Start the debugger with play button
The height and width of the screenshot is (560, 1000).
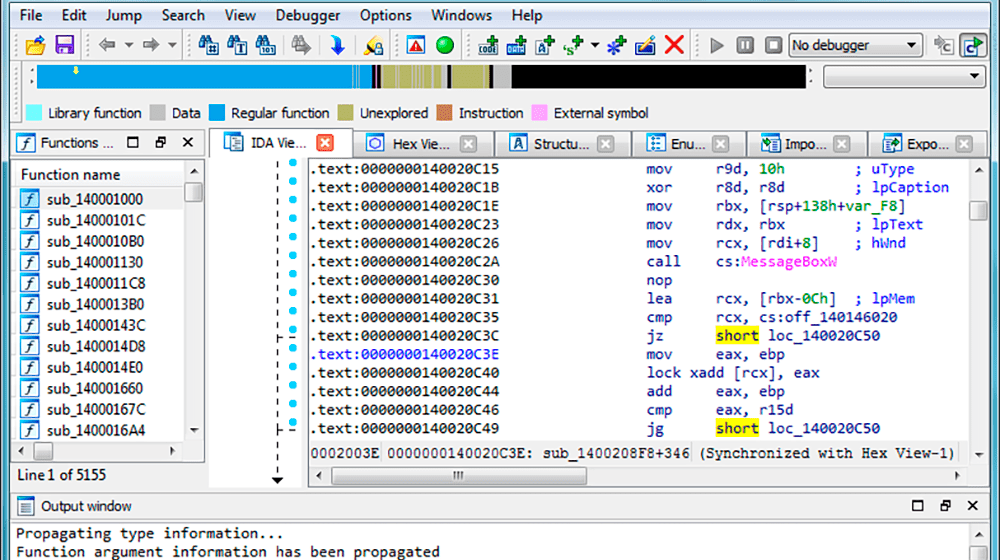(717, 45)
